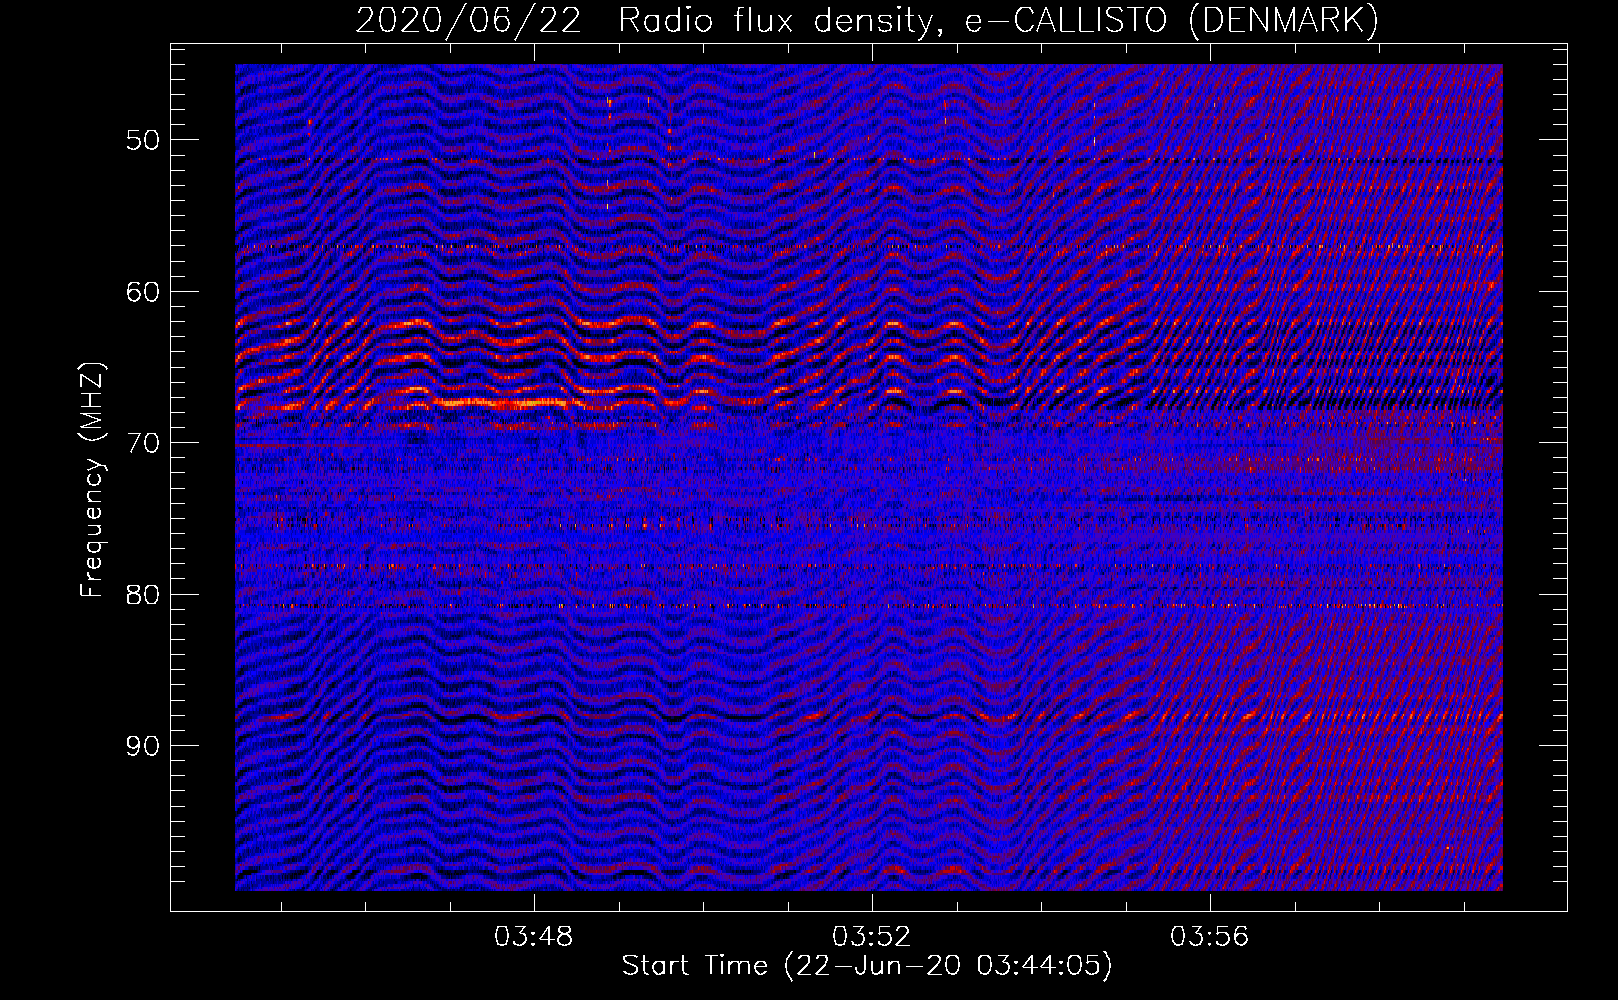Click the 60 MHz frequency tick label

[142, 292]
